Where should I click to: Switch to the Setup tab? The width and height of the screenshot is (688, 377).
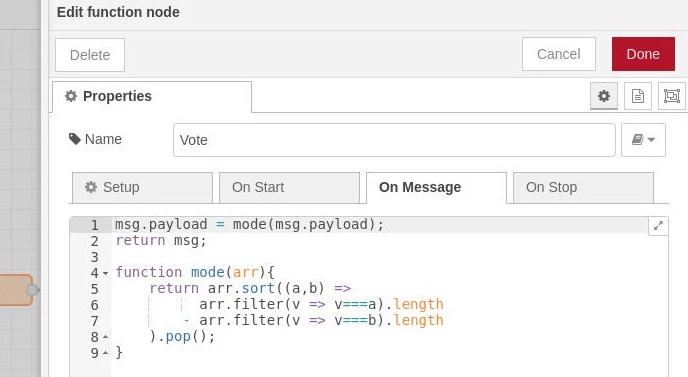pos(142,187)
